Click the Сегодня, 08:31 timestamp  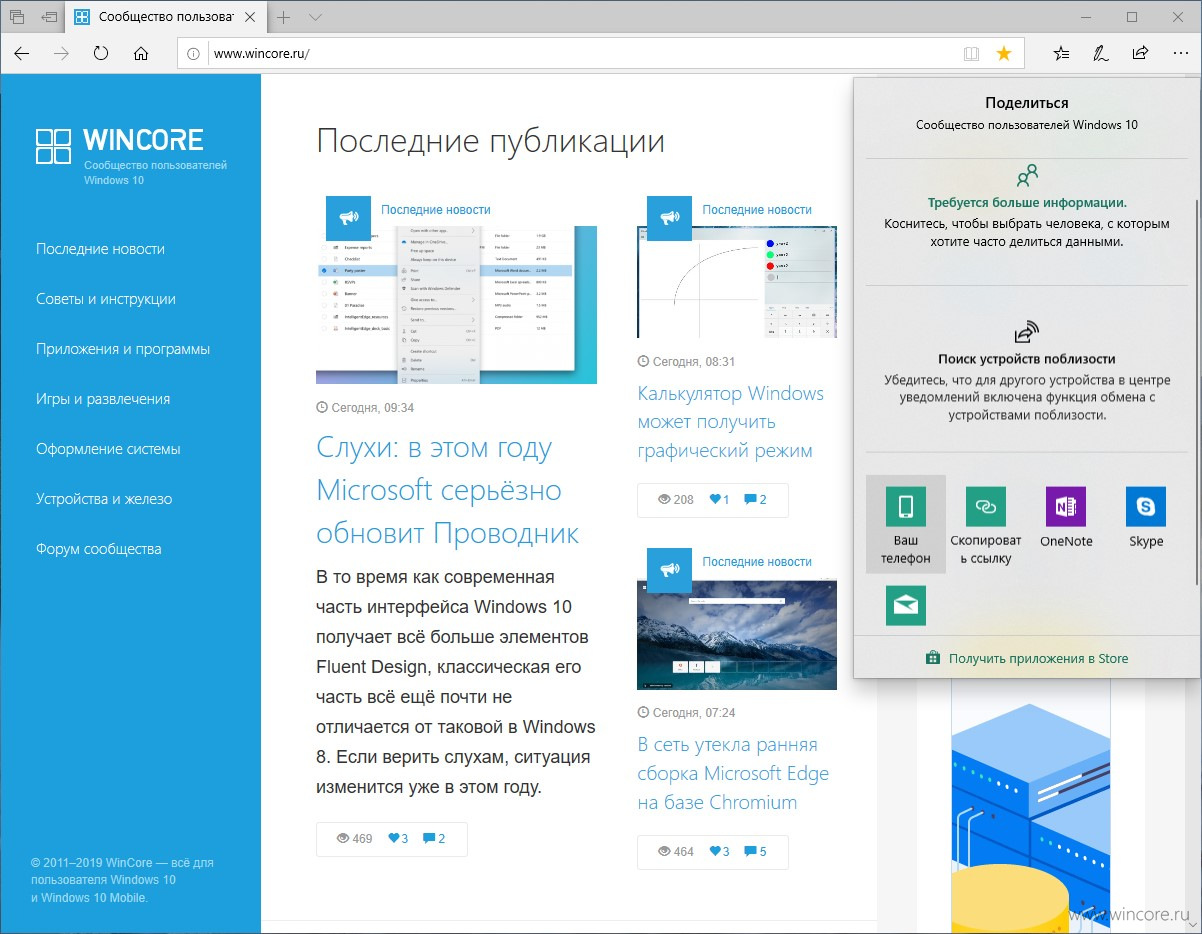coord(686,361)
